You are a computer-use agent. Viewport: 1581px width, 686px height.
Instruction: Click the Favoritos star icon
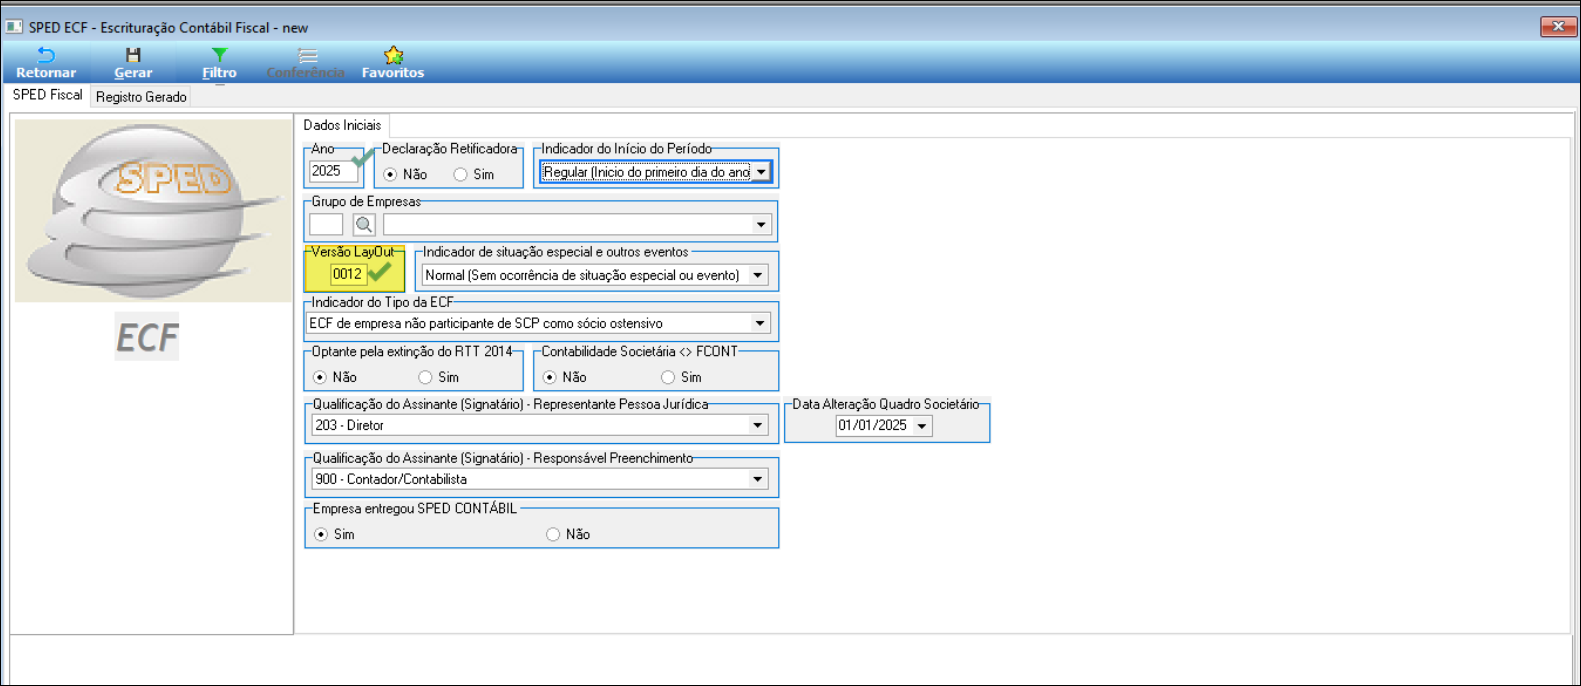pyautogui.click(x=393, y=55)
